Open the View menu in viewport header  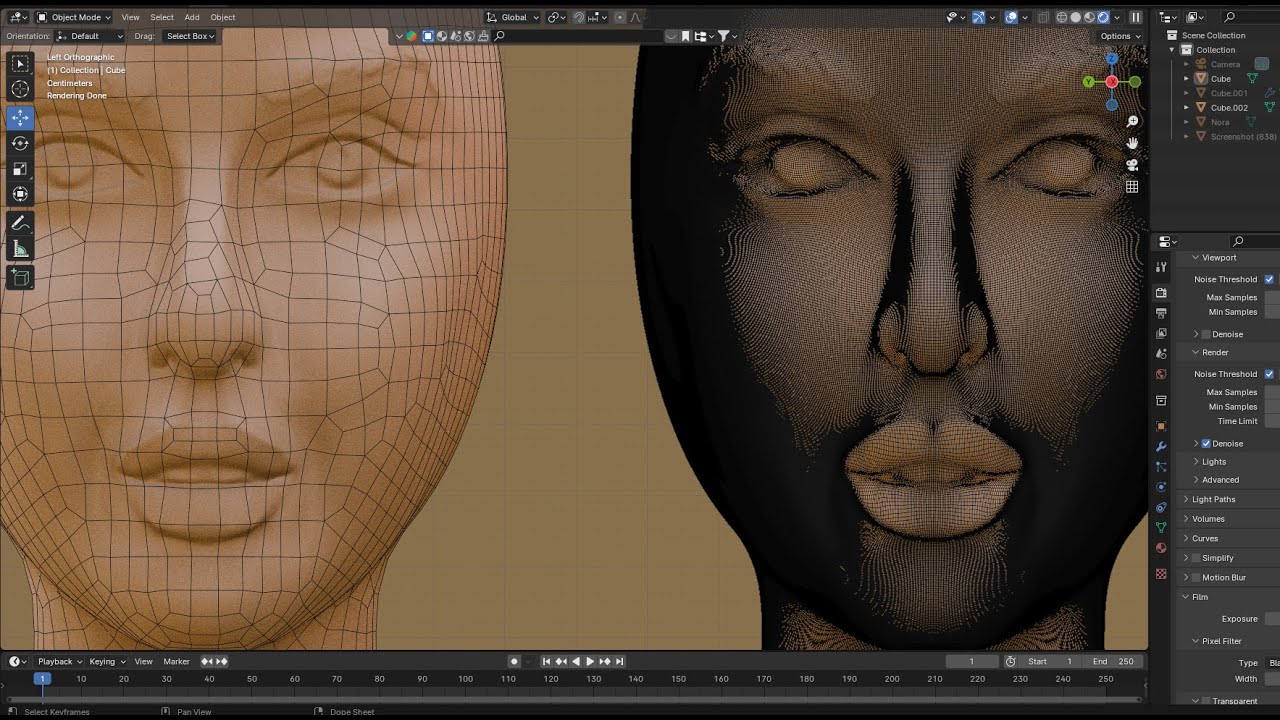pyautogui.click(x=131, y=17)
